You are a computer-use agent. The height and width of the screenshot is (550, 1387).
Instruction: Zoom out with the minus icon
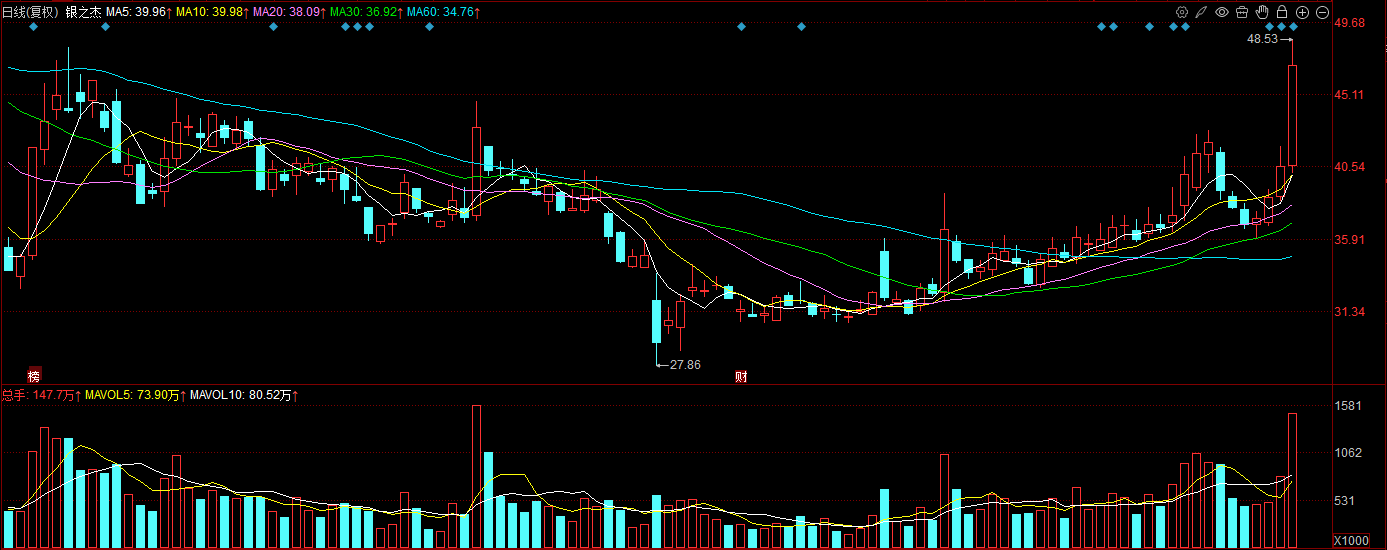coord(1322,12)
